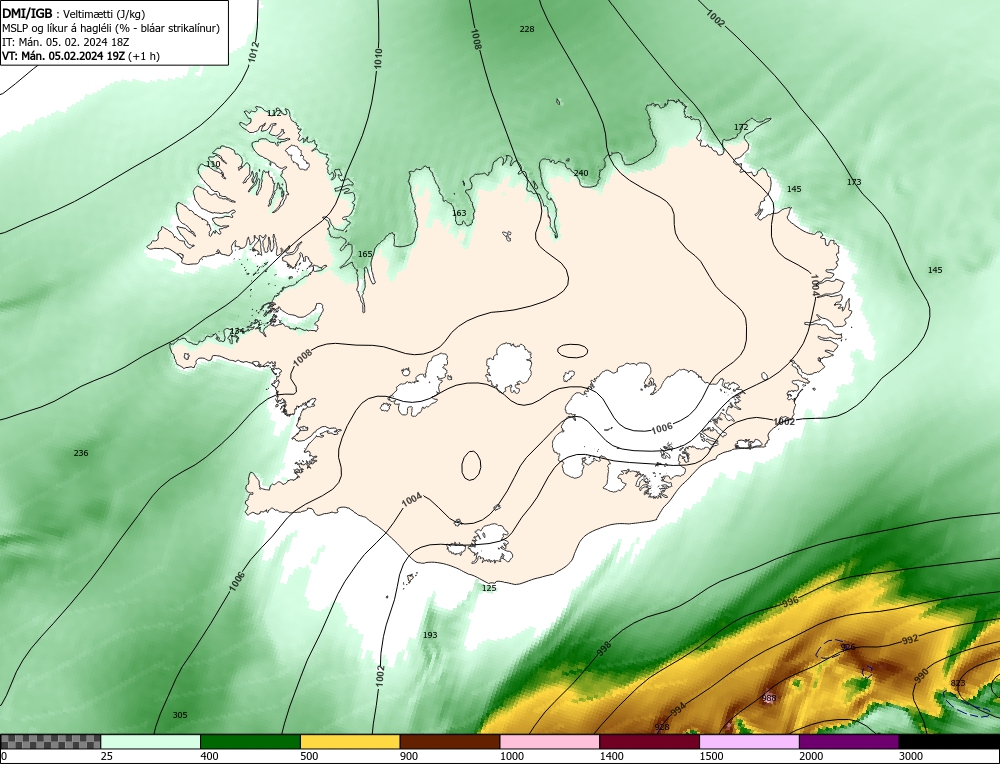Click the isobar label '996'
This screenshot has width=1000, height=764.
pyautogui.click(x=790, y=601)
